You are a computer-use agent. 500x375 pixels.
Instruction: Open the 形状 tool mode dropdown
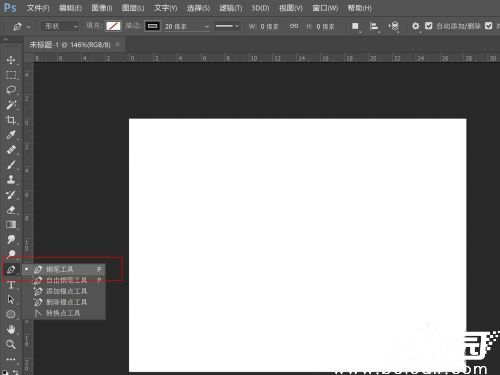[60, 26]
